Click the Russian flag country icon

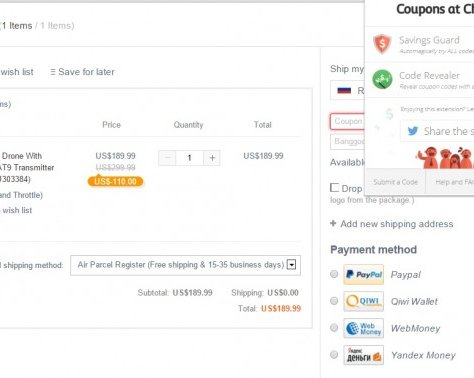tap(344, 90)
